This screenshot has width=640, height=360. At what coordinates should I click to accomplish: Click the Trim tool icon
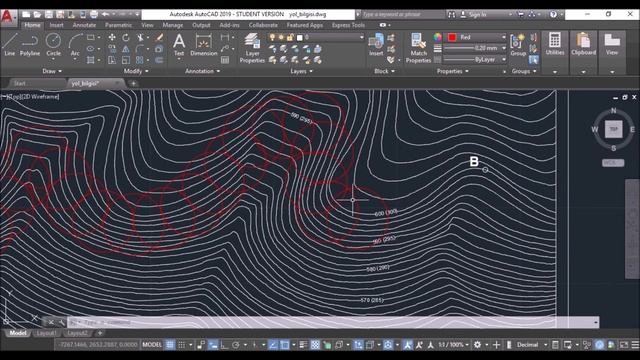pos(140,38)
